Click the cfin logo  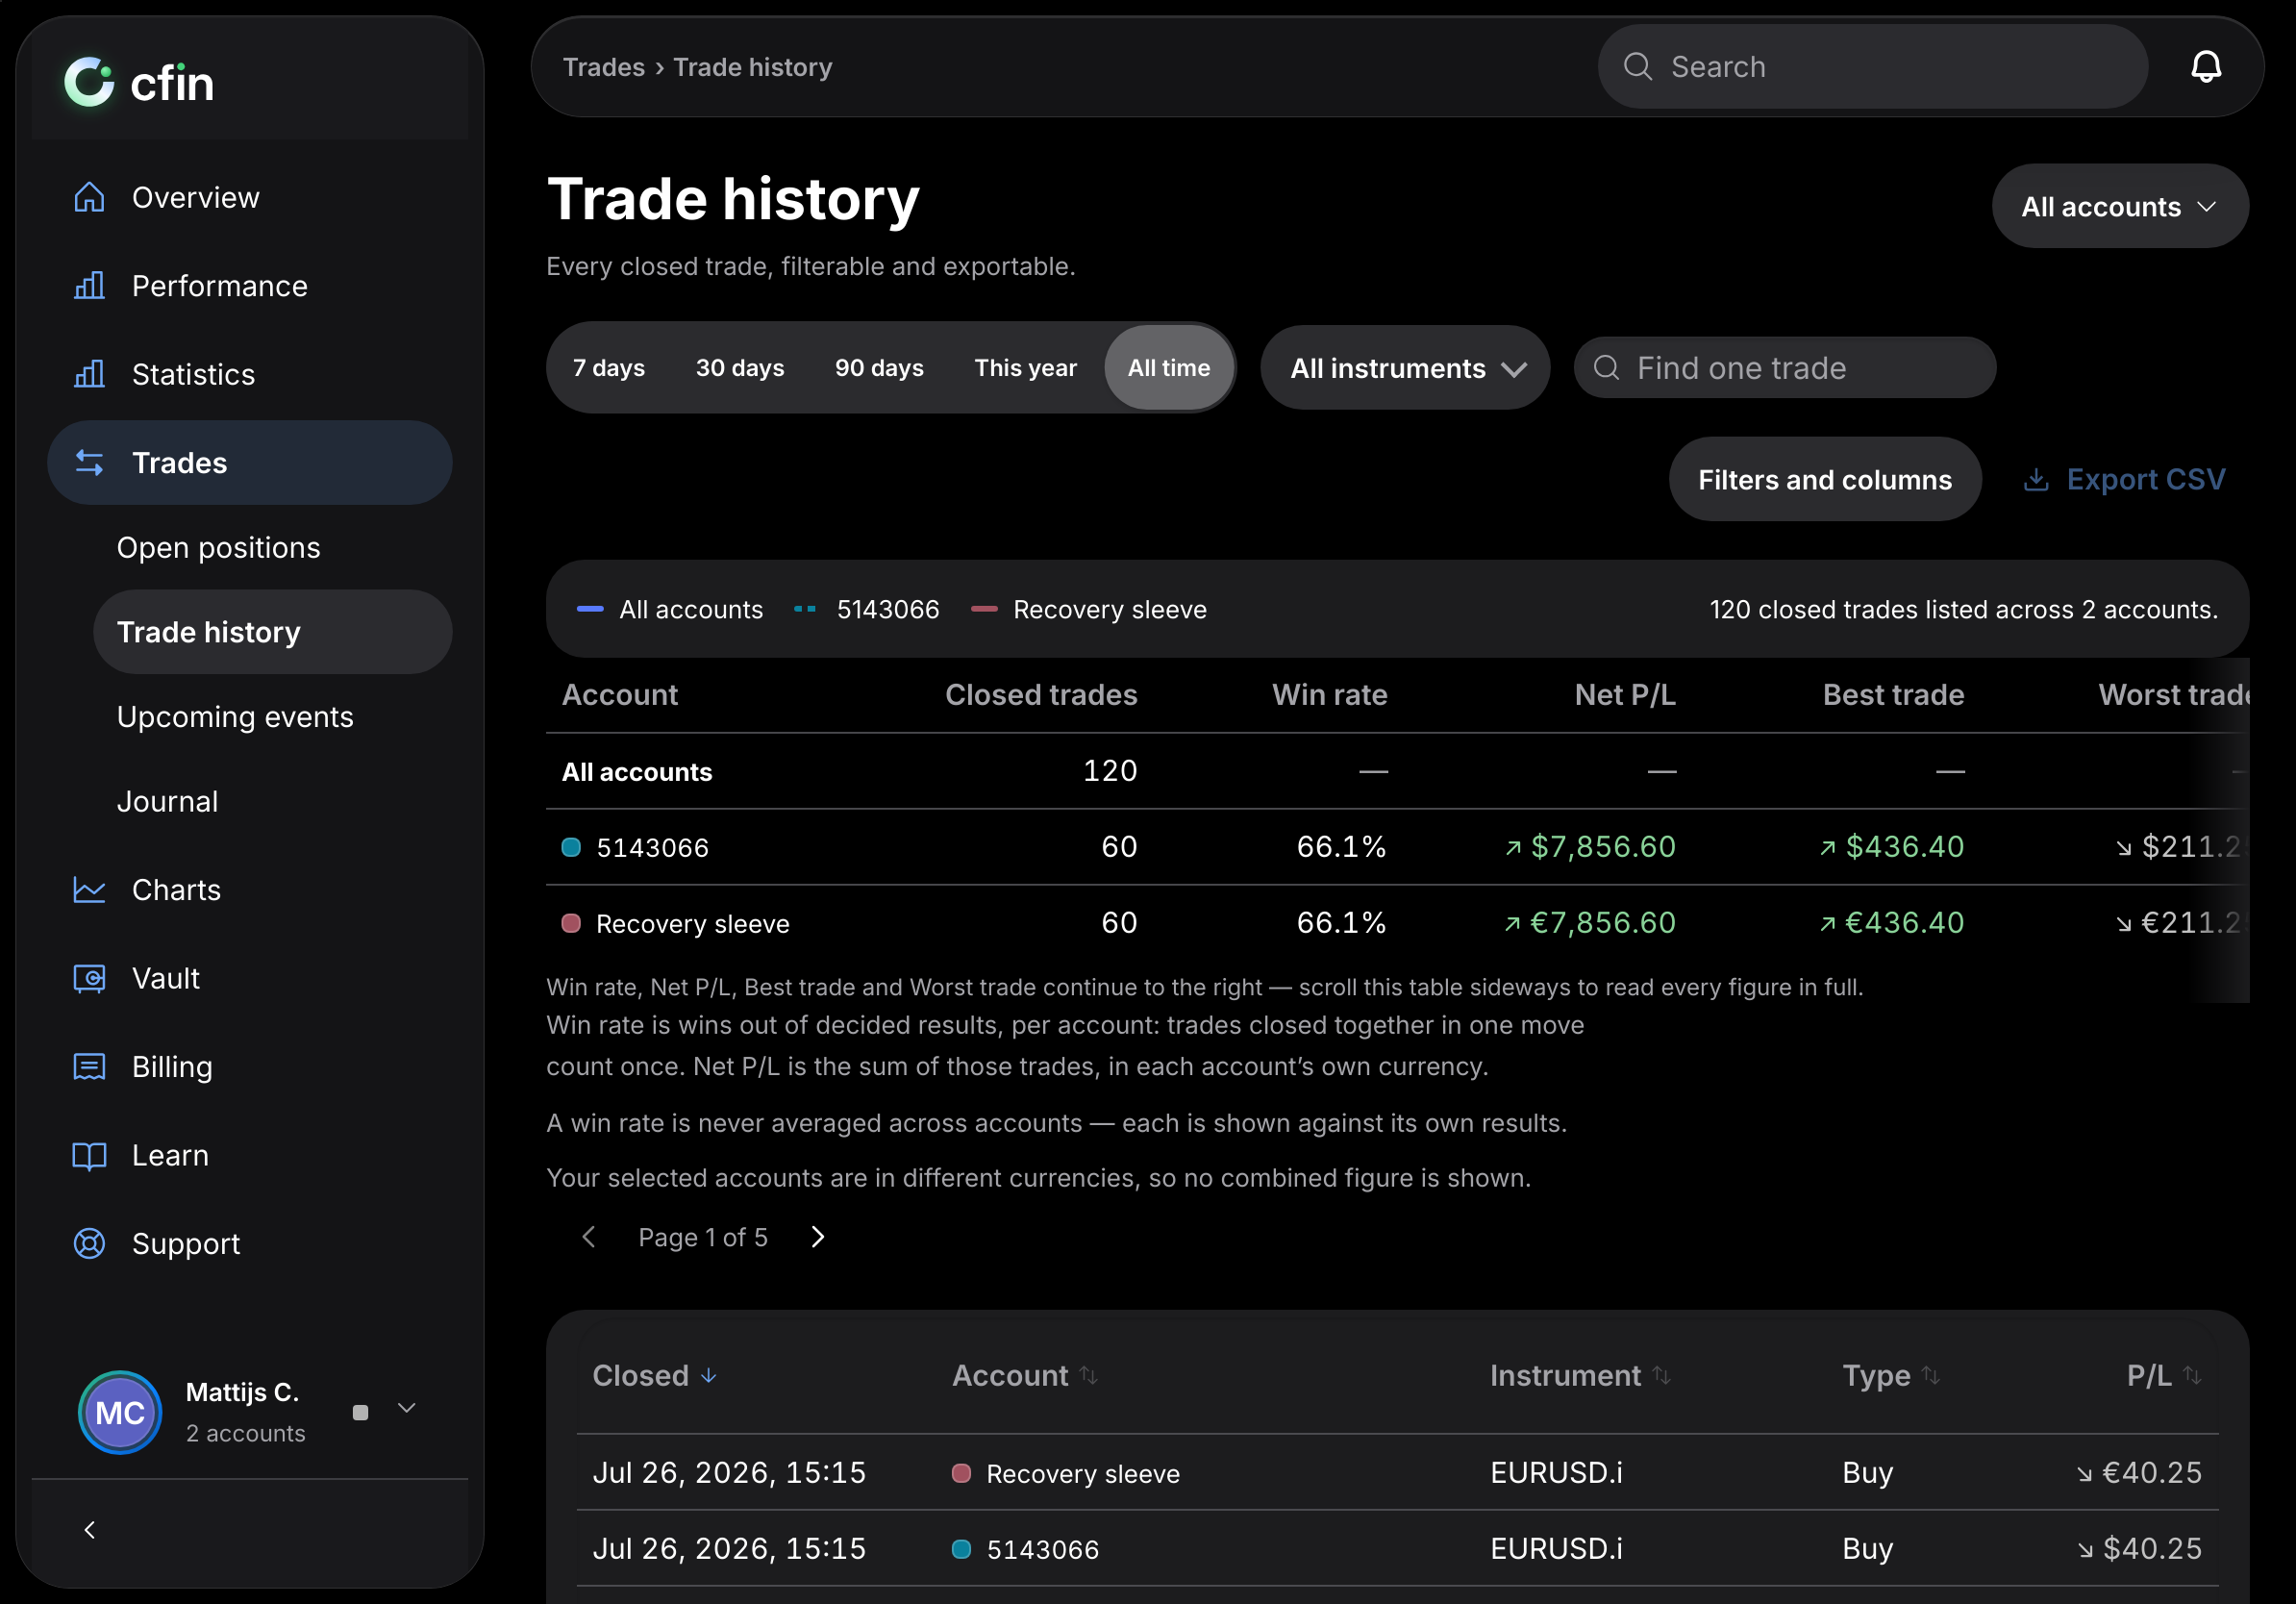point(139,82)
